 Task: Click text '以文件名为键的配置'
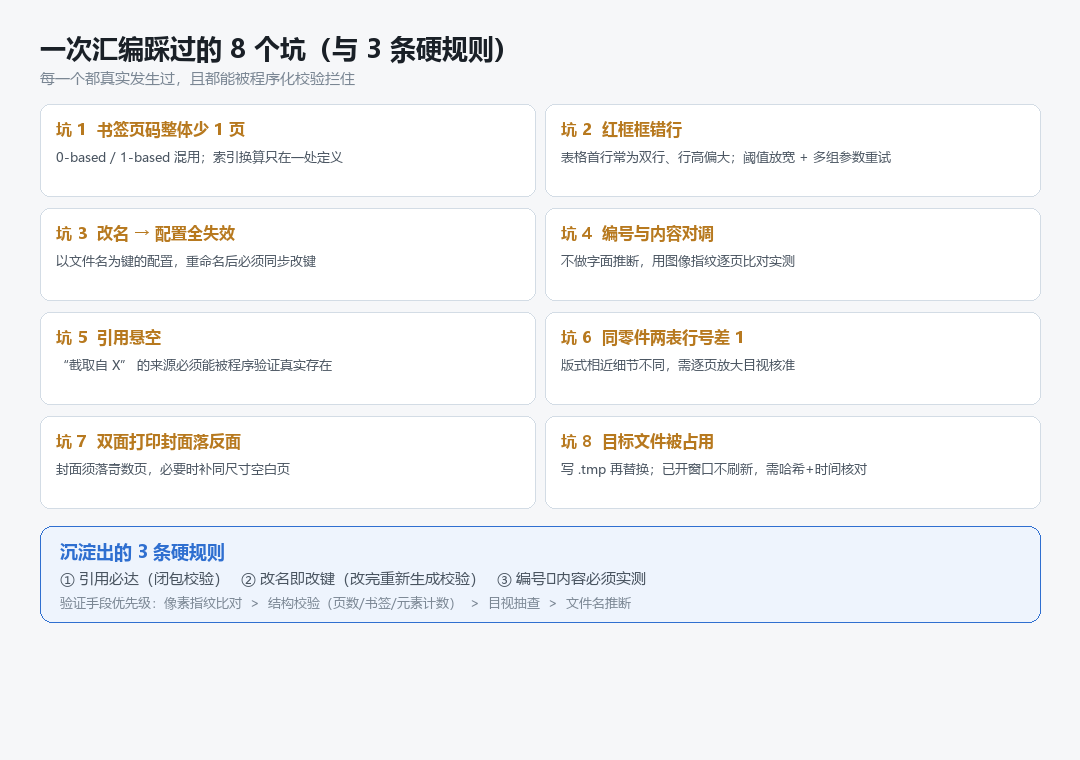pyautogui.click(x=114, y=261)
